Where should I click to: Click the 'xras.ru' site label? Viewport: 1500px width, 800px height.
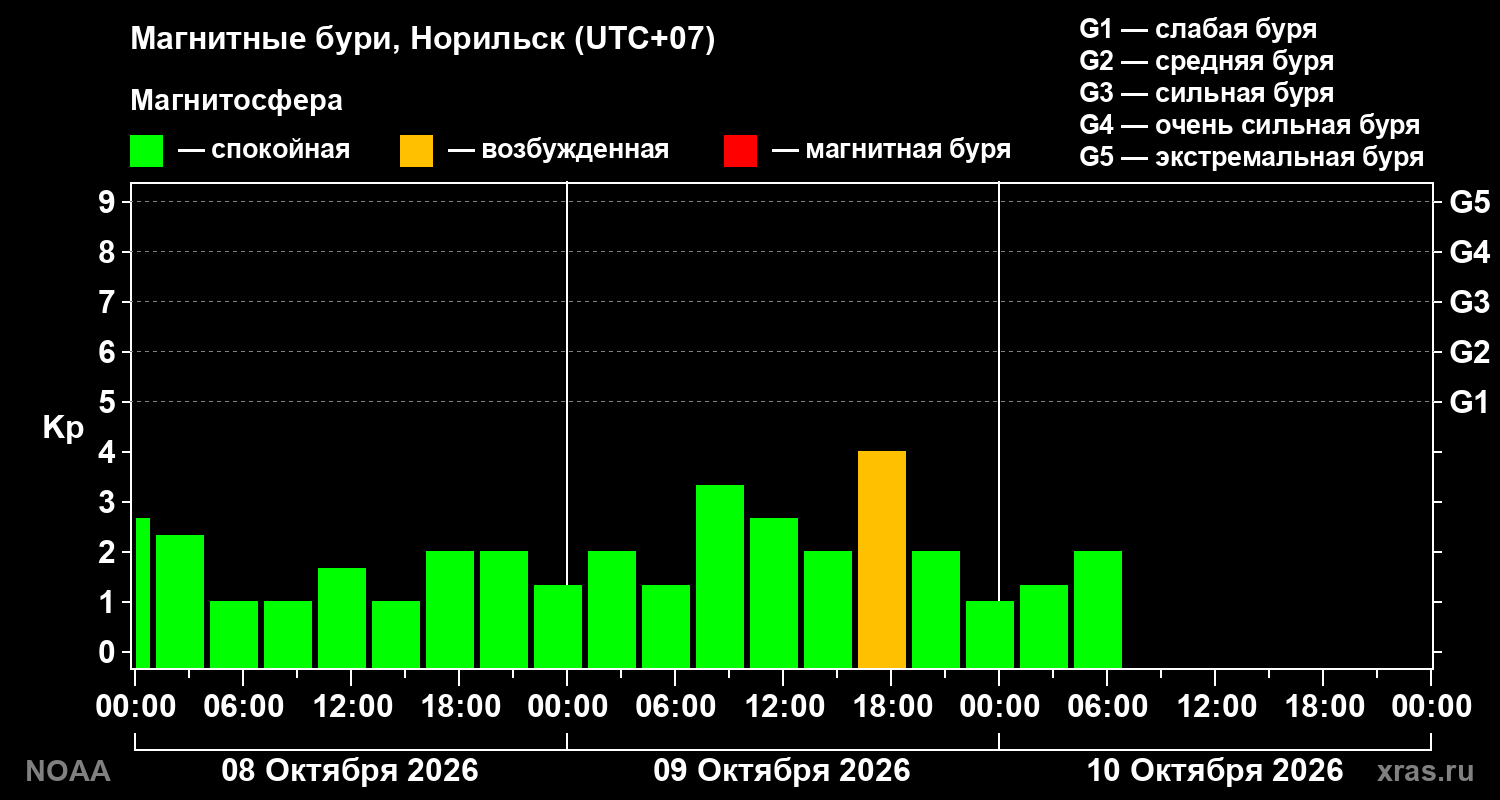[x=1426, y=771]
